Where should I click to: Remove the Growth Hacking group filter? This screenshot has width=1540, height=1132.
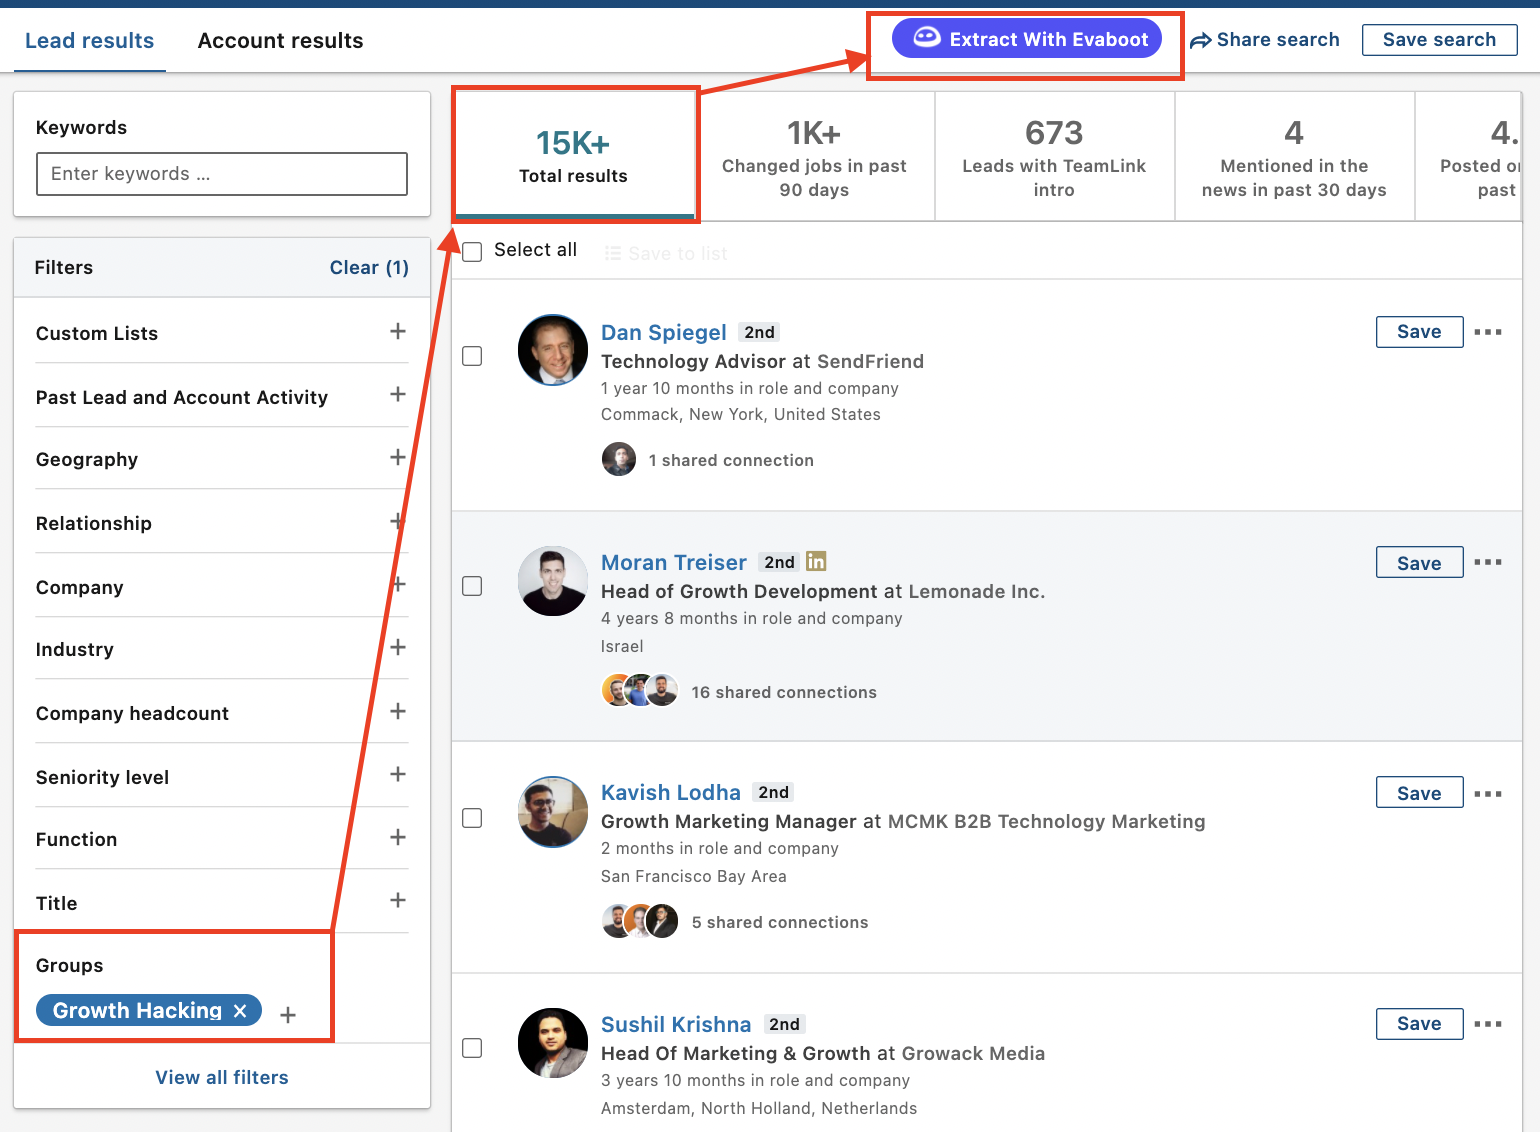(240, 1011)
